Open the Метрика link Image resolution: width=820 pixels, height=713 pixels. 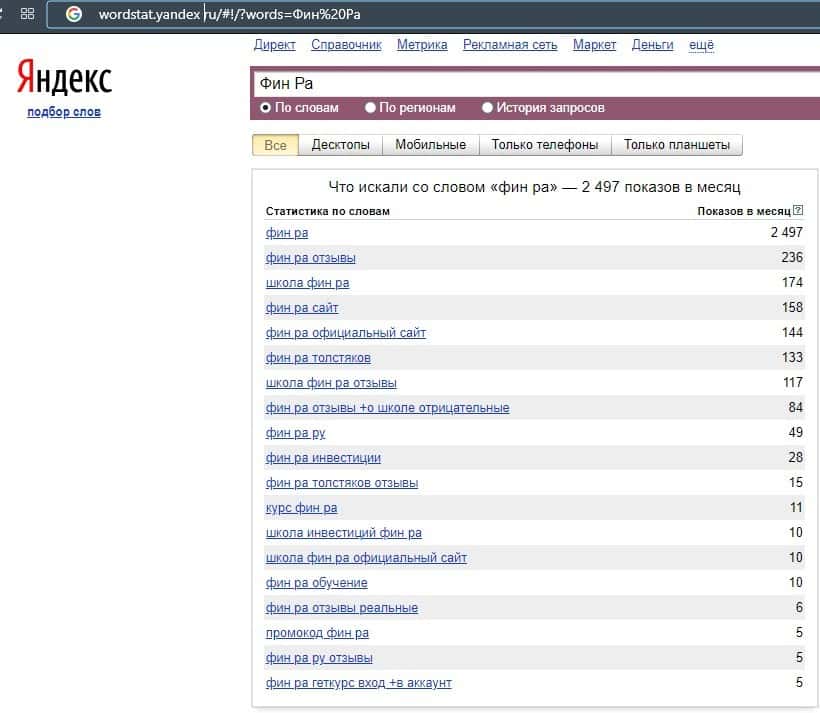422,45
